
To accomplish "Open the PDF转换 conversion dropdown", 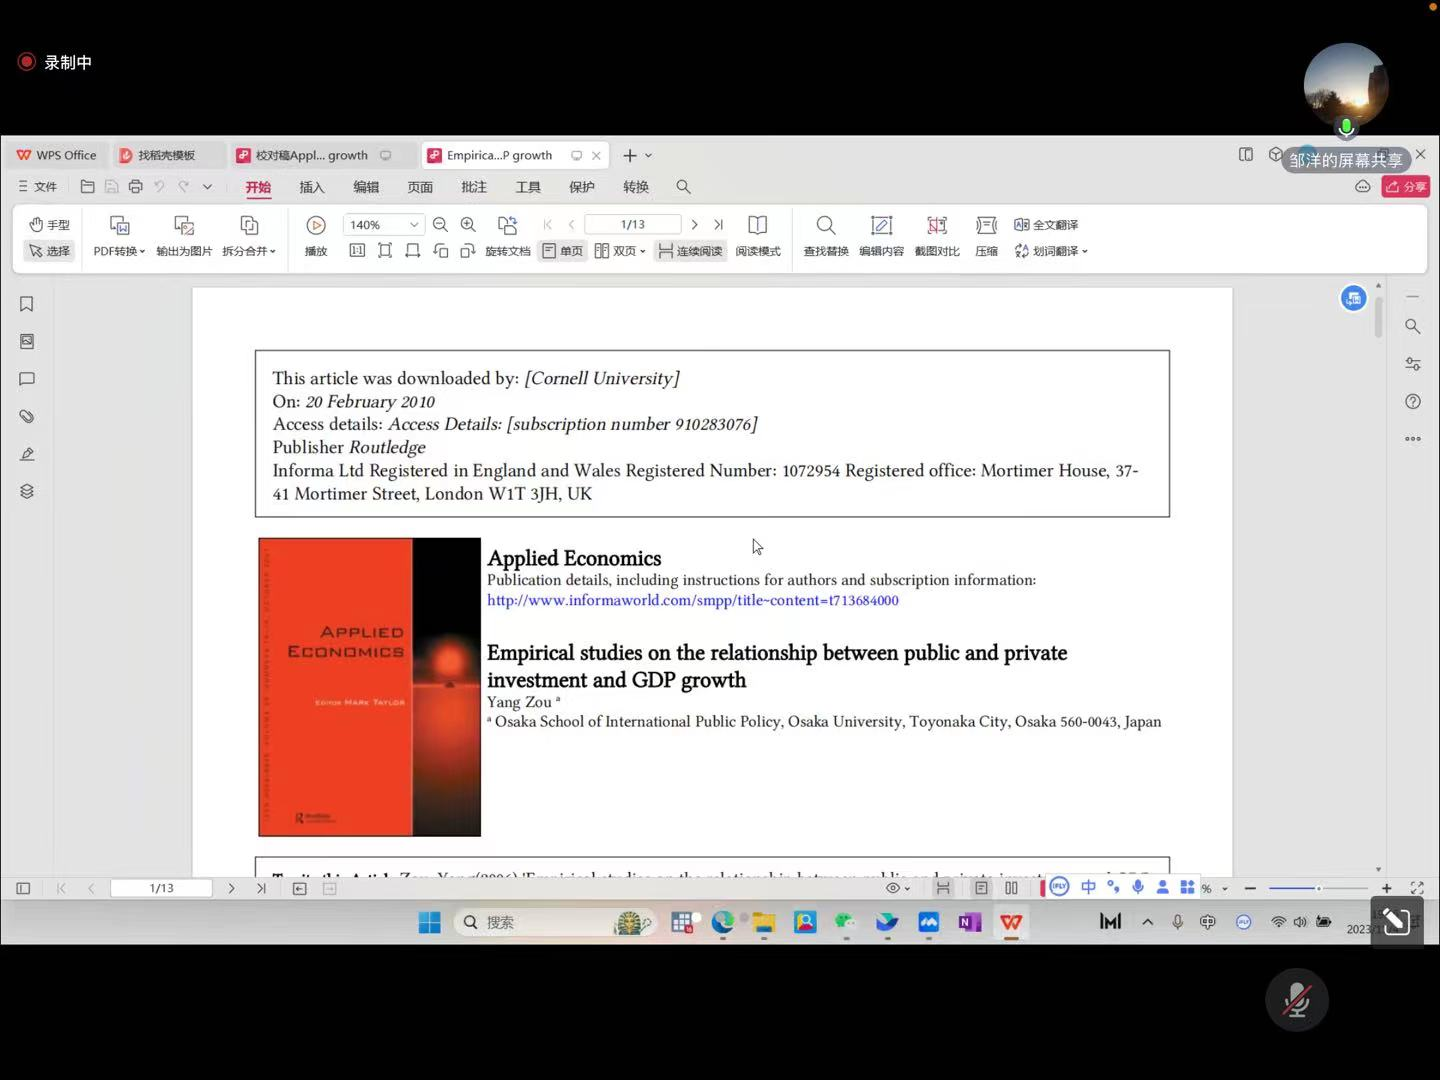I will tap(119, 251).
